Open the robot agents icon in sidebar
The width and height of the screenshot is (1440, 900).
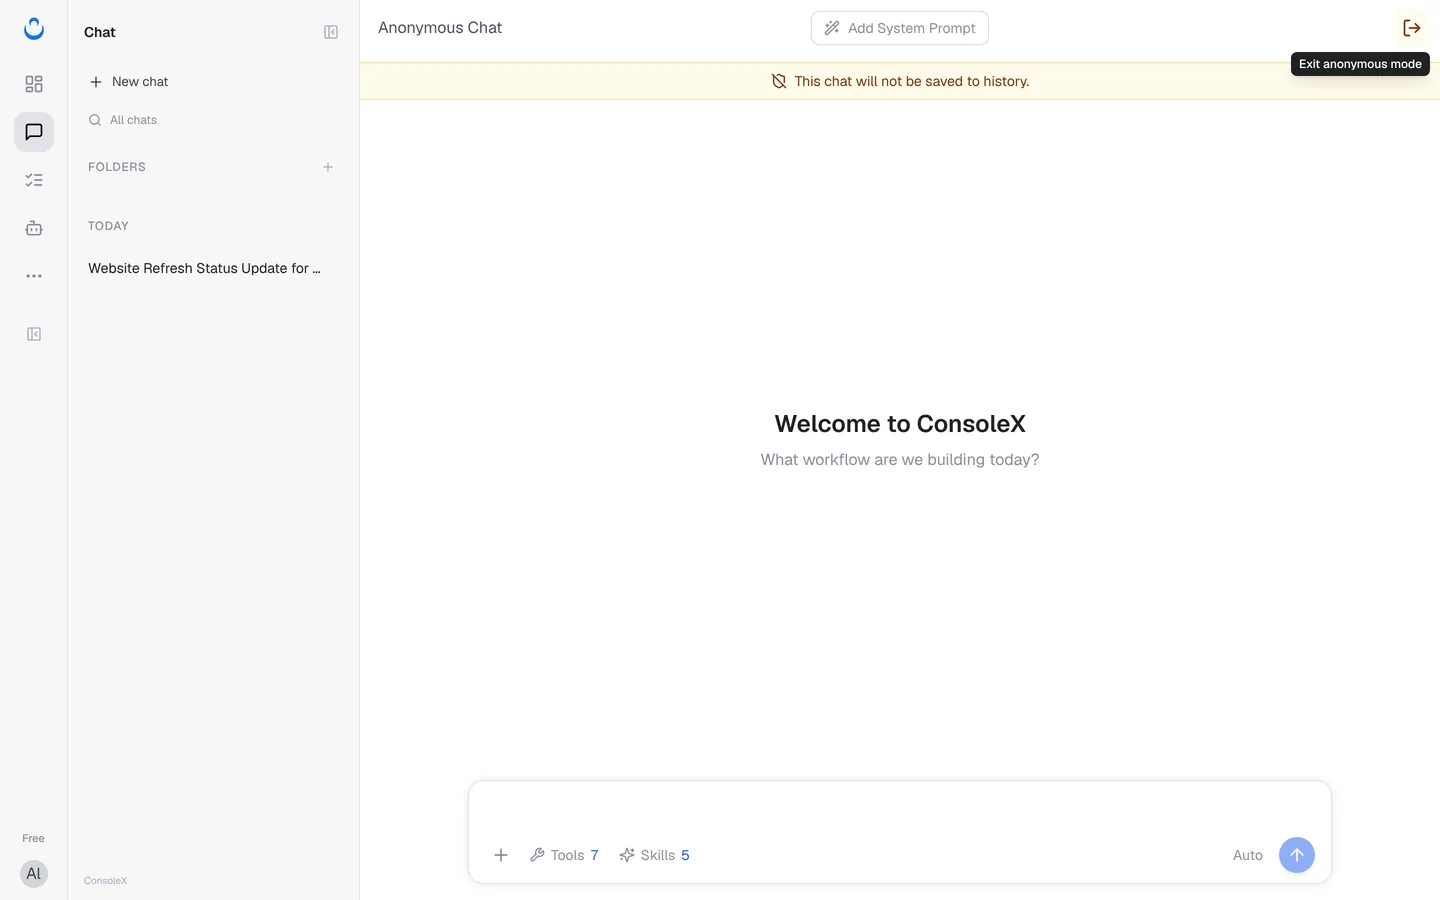(34, 228)
